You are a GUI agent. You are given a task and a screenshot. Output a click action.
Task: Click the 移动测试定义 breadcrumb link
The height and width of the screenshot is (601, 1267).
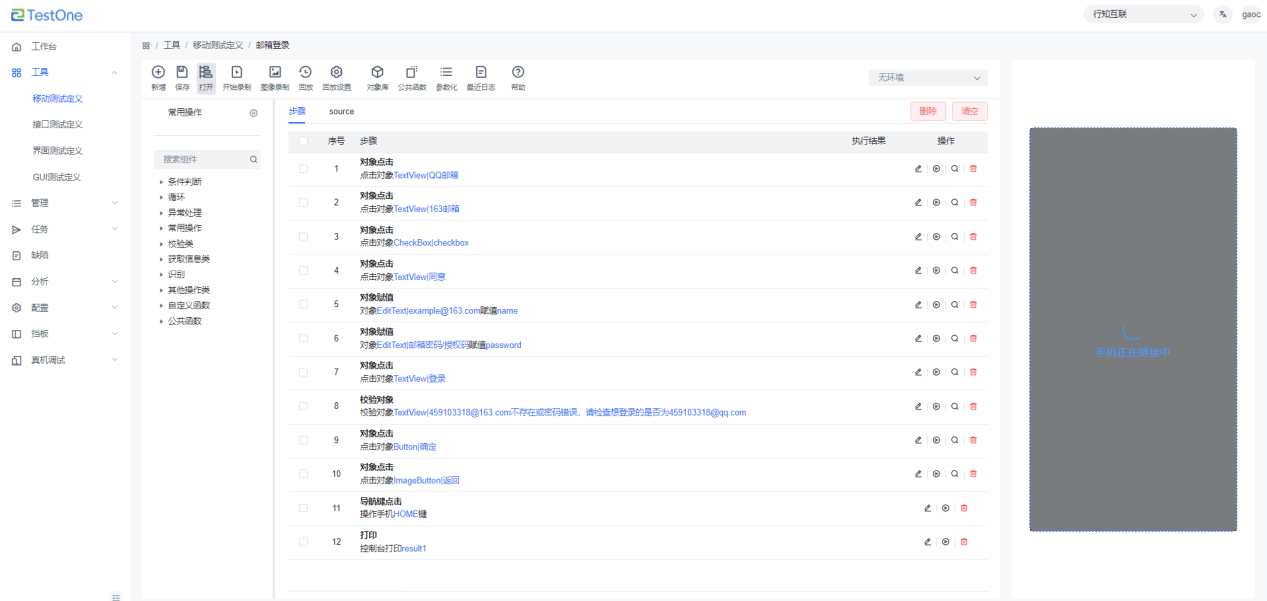217,45
